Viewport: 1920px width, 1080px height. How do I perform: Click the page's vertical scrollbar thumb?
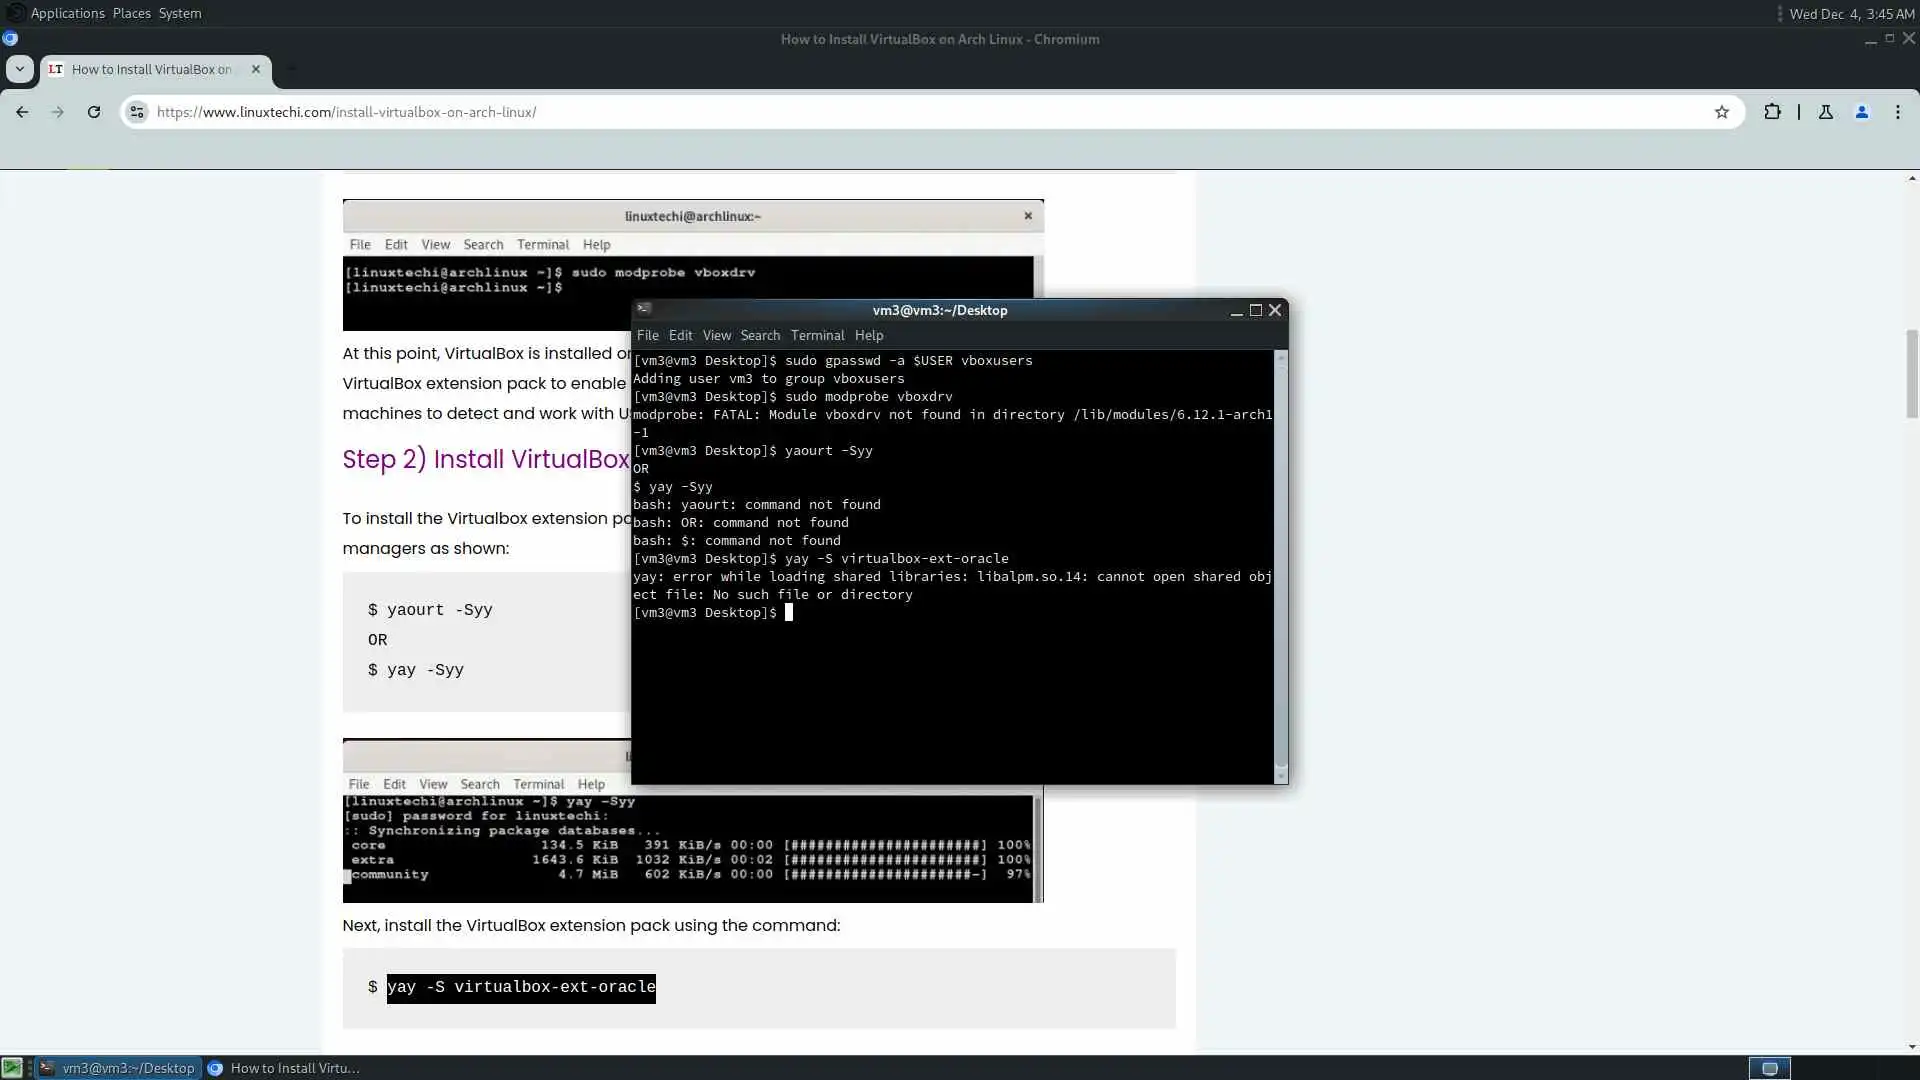[1912, 373]
